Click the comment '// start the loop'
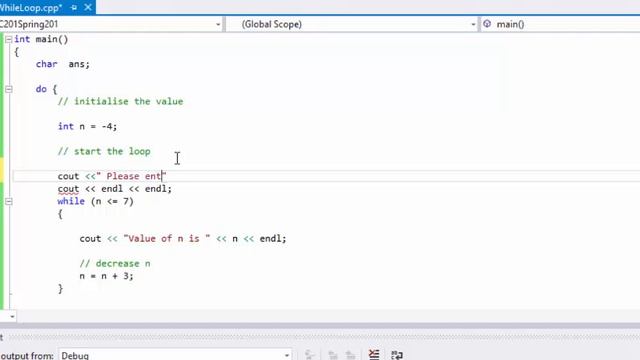The width and height of the screenshot is (640, 360). 104,151
